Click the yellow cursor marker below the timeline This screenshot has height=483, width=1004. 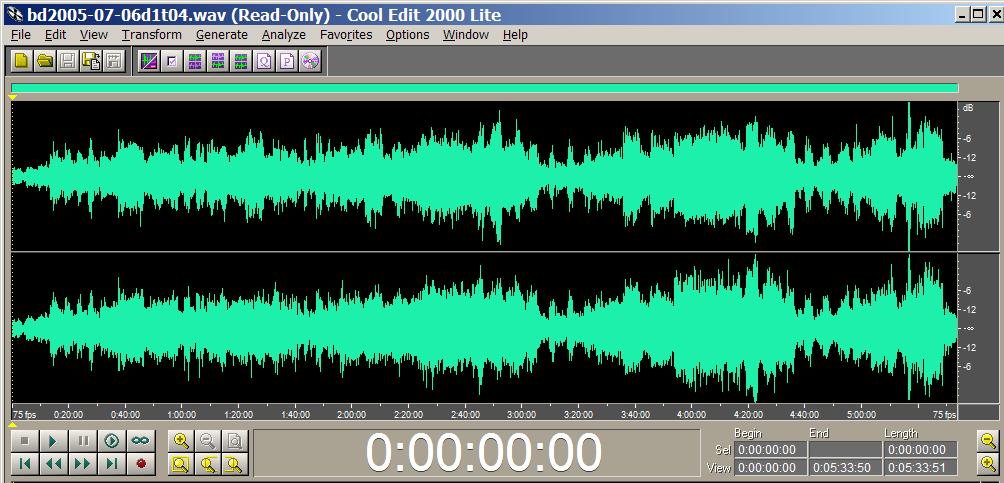tap(12, 425)
